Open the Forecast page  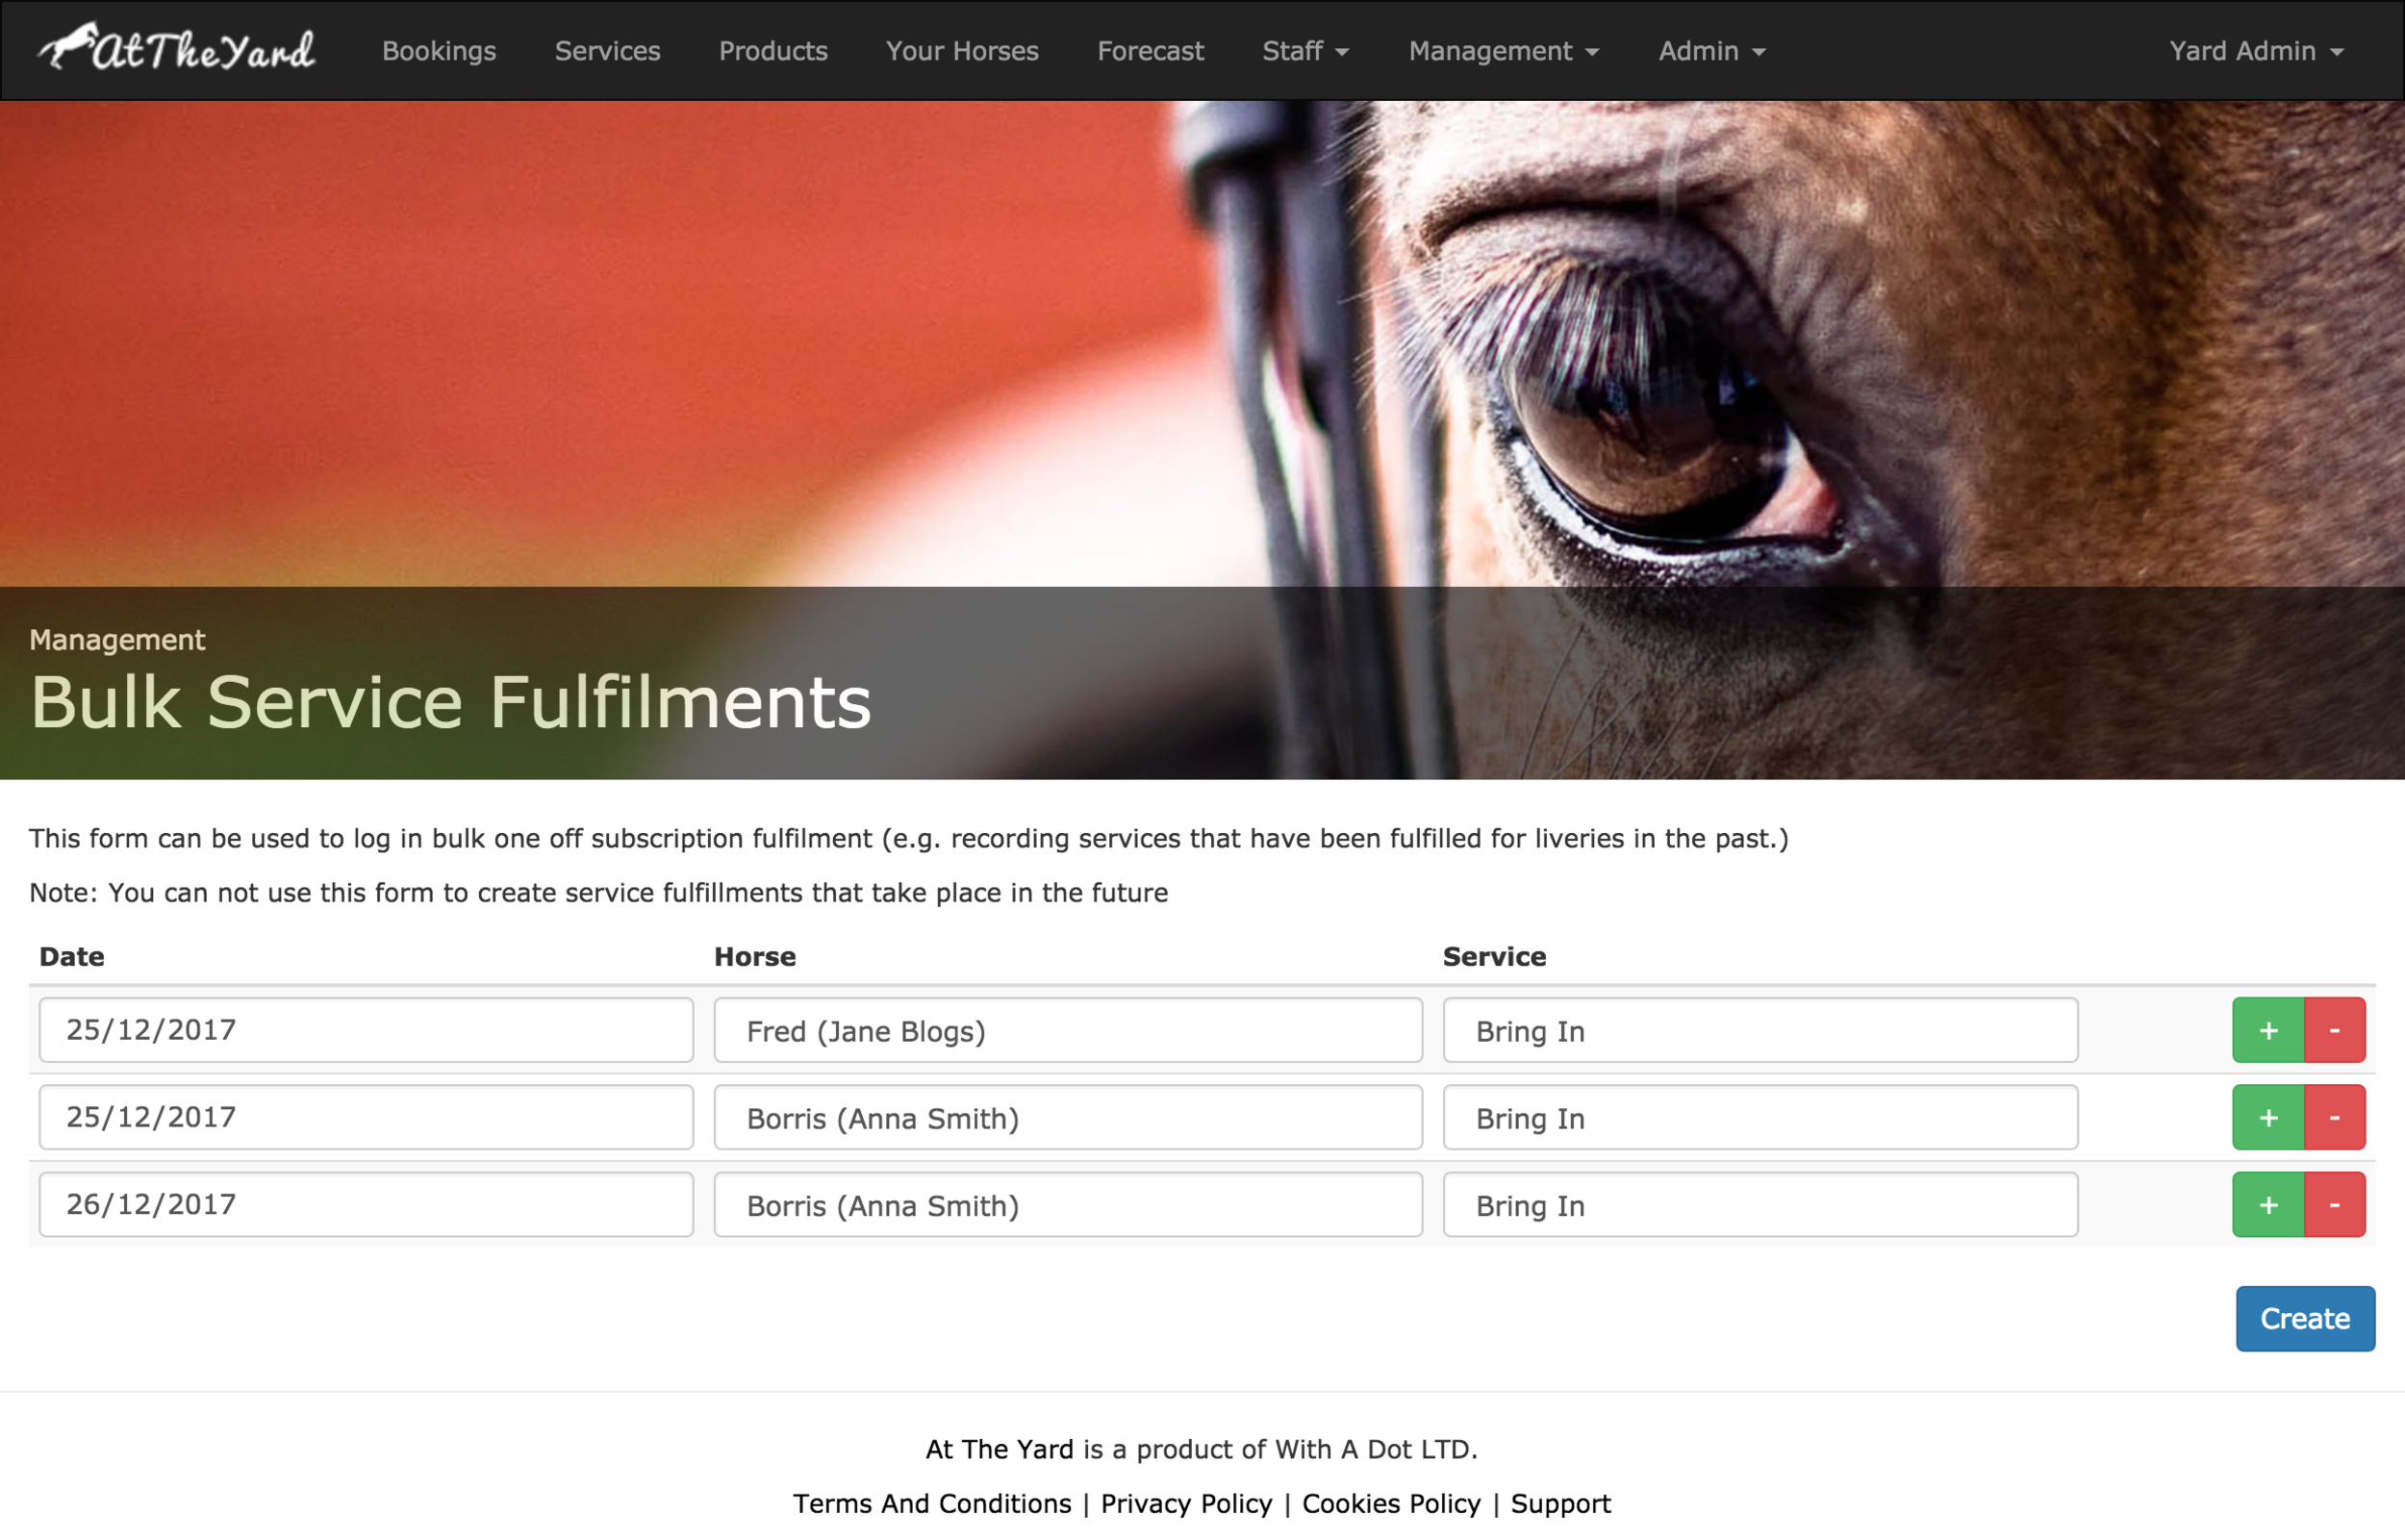[1150, 51]
